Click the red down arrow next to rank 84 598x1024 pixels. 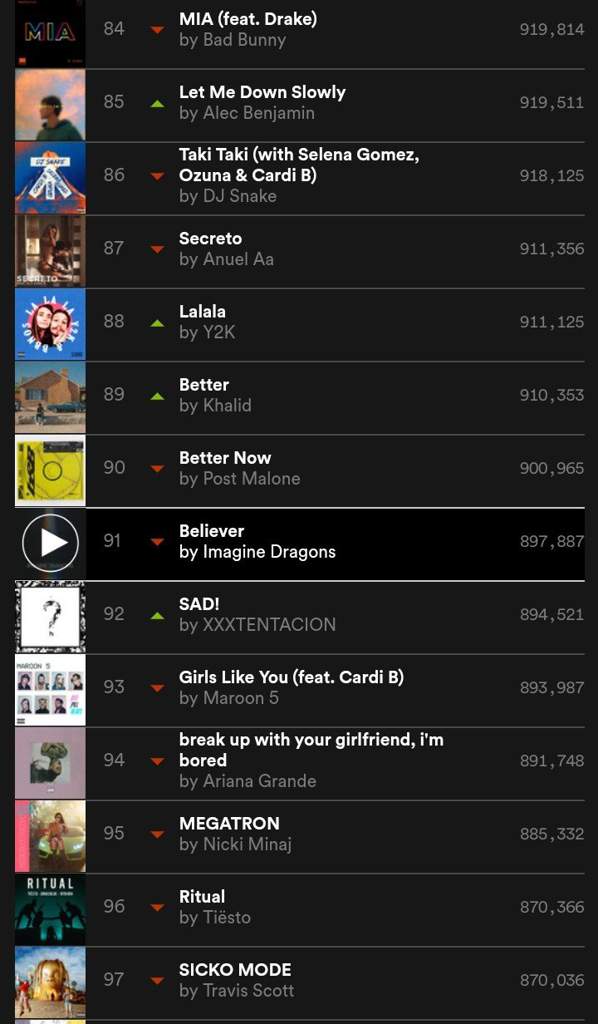tap(157, 30)
